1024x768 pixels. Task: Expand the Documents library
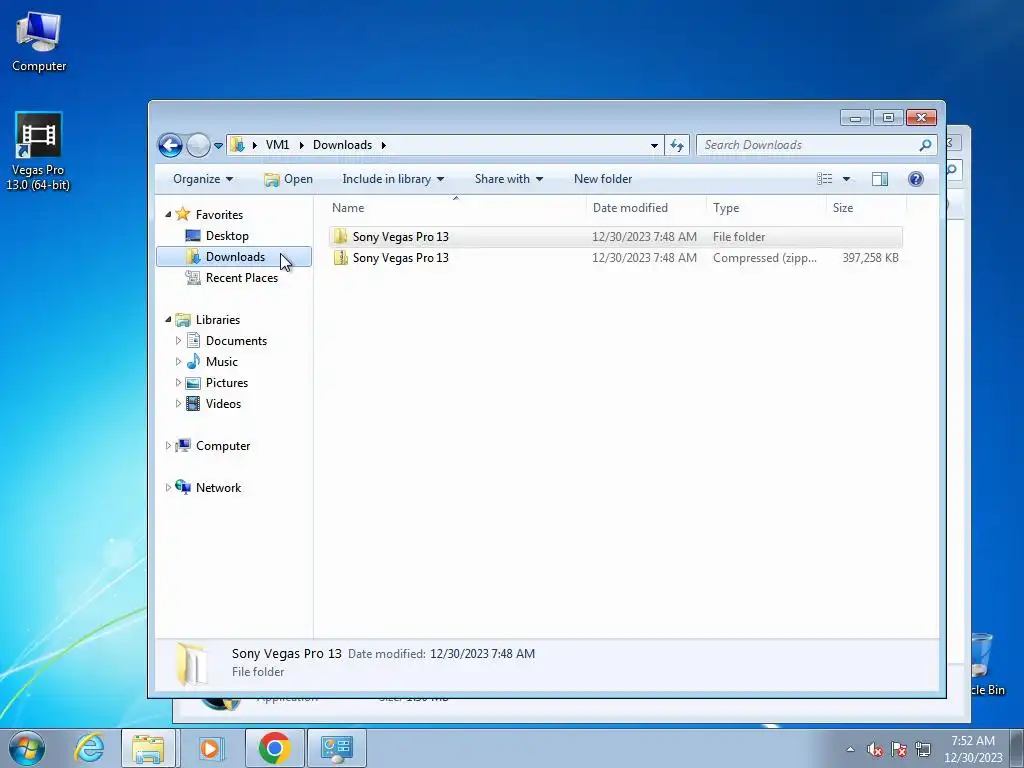coord(178,340)
